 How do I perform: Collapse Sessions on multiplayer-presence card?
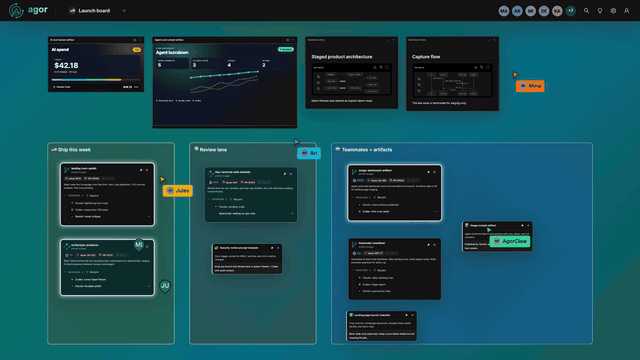click(x=66, y=272)
